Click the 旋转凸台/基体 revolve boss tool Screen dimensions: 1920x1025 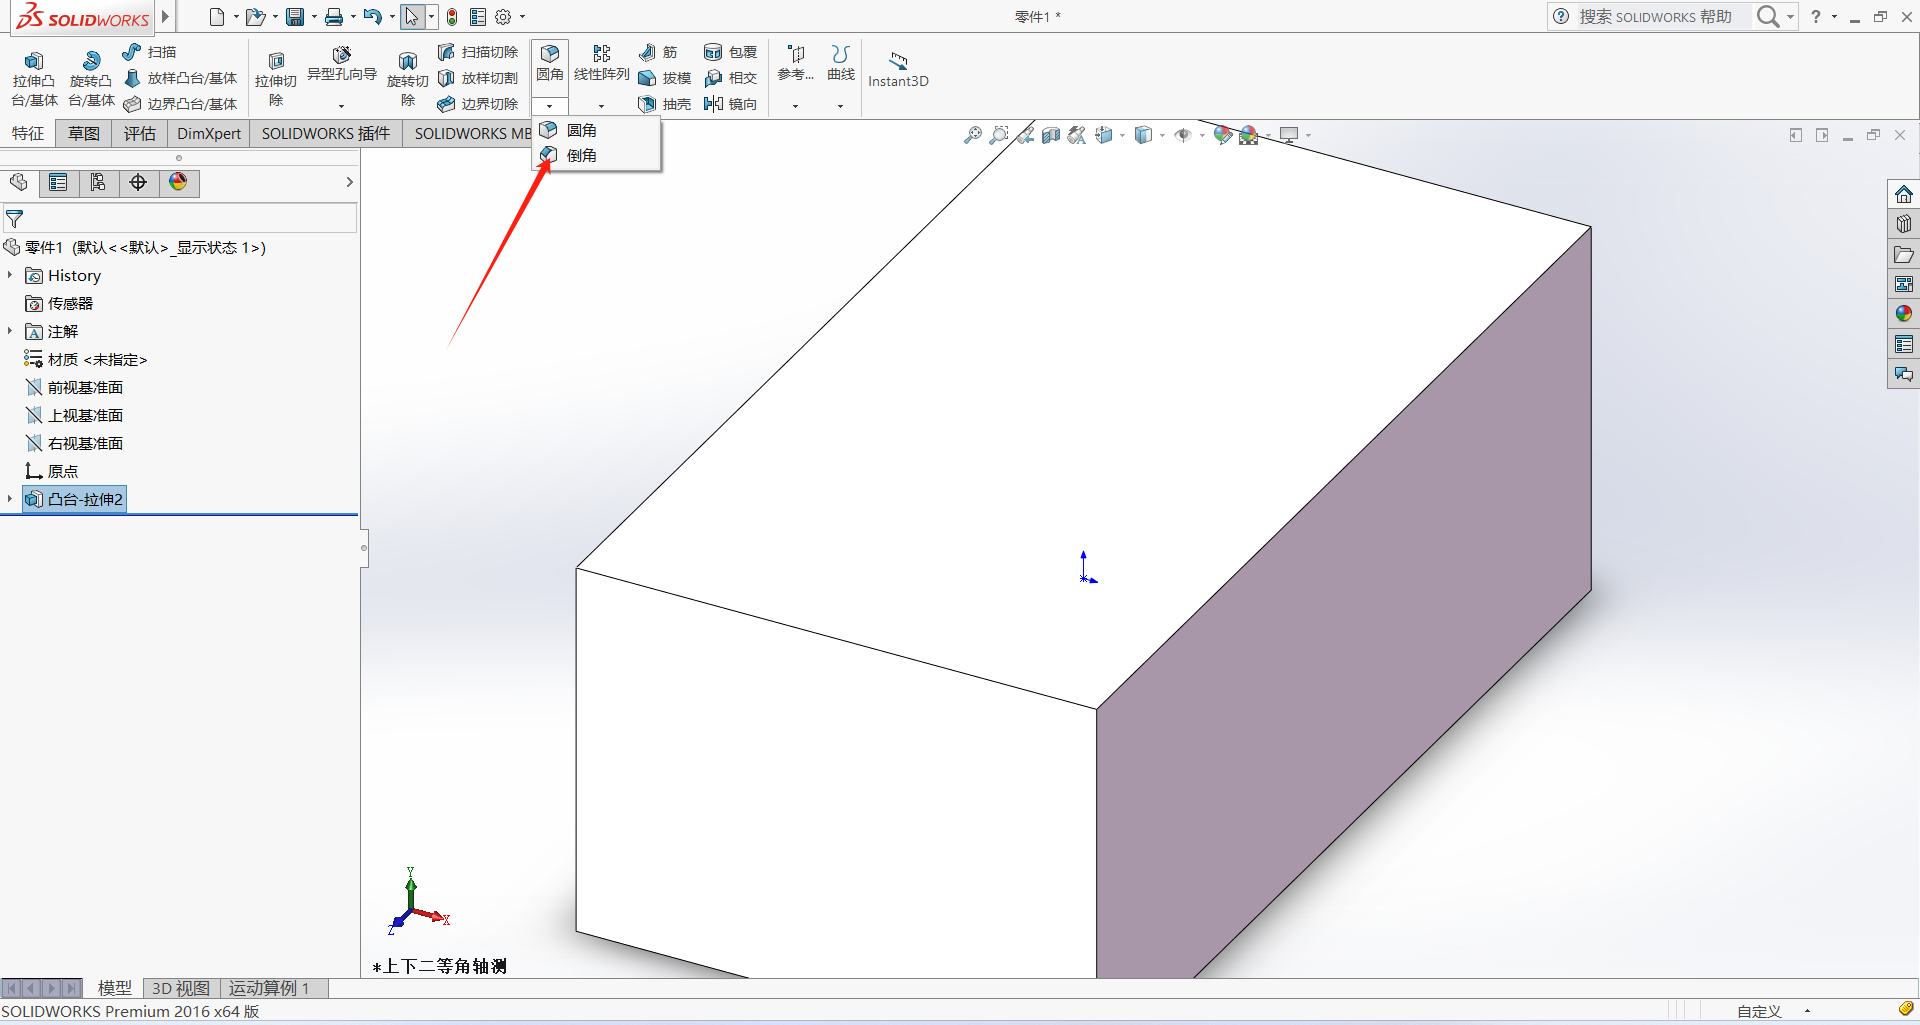[91, 78]
